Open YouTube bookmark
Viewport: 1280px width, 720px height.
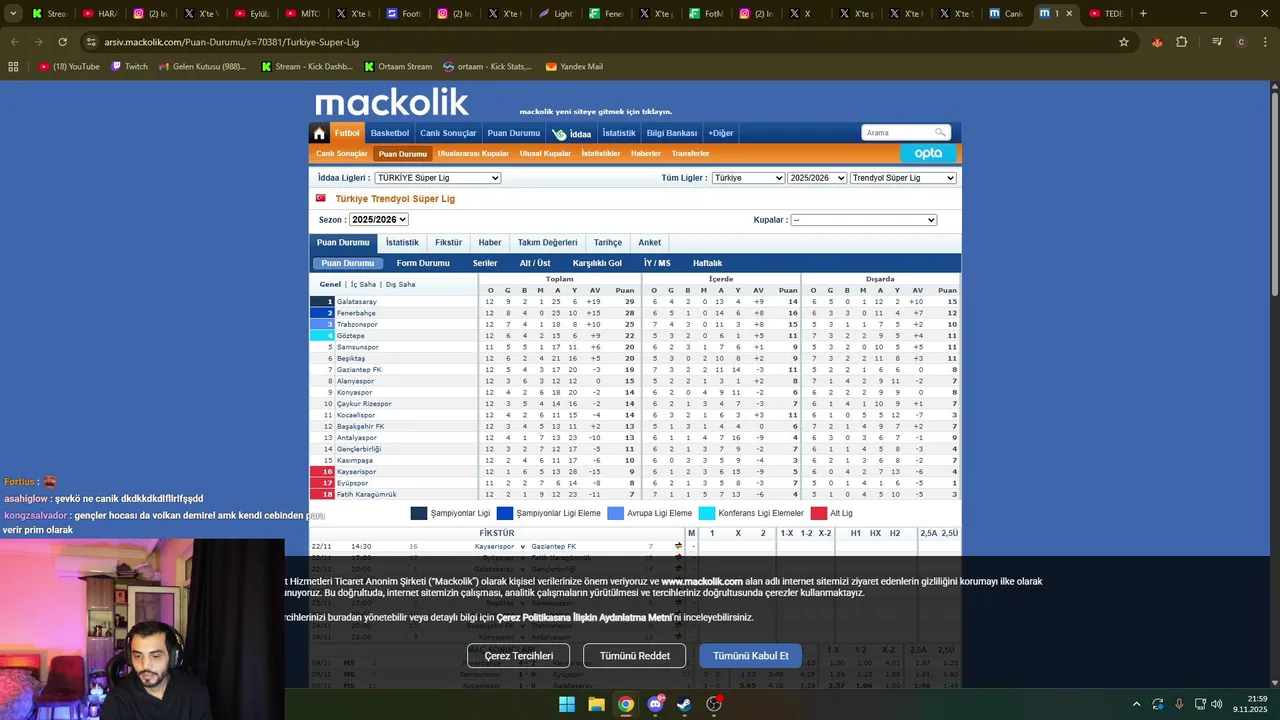pos(69,67)
